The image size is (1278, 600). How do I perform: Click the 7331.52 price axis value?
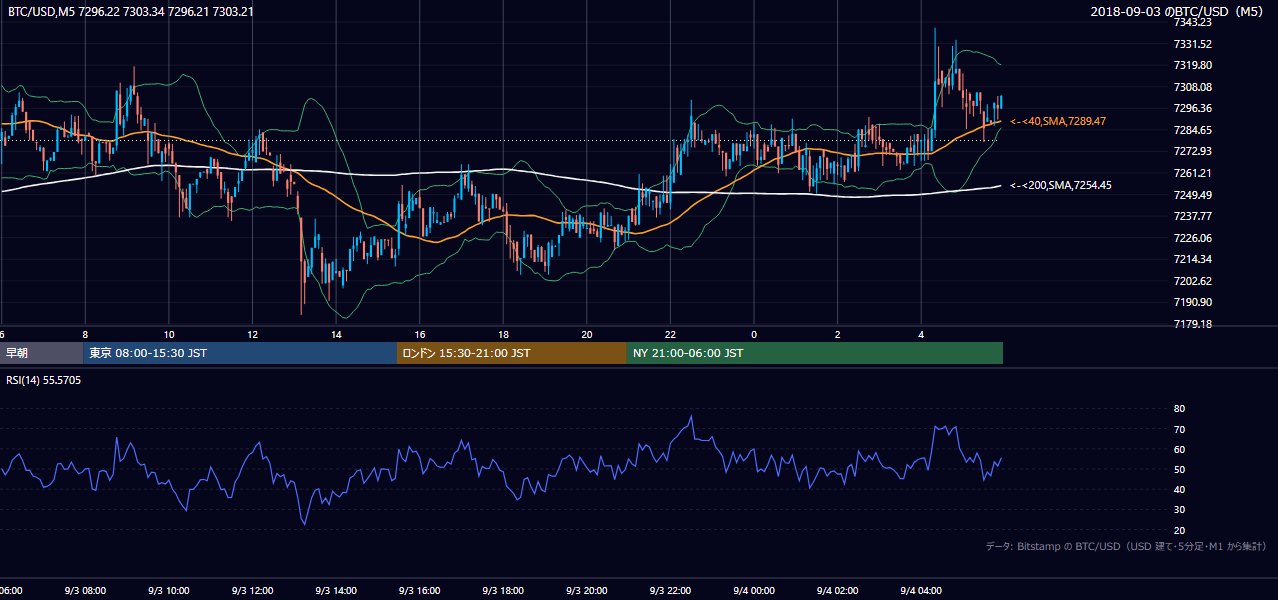click(x=1192, y=44)
